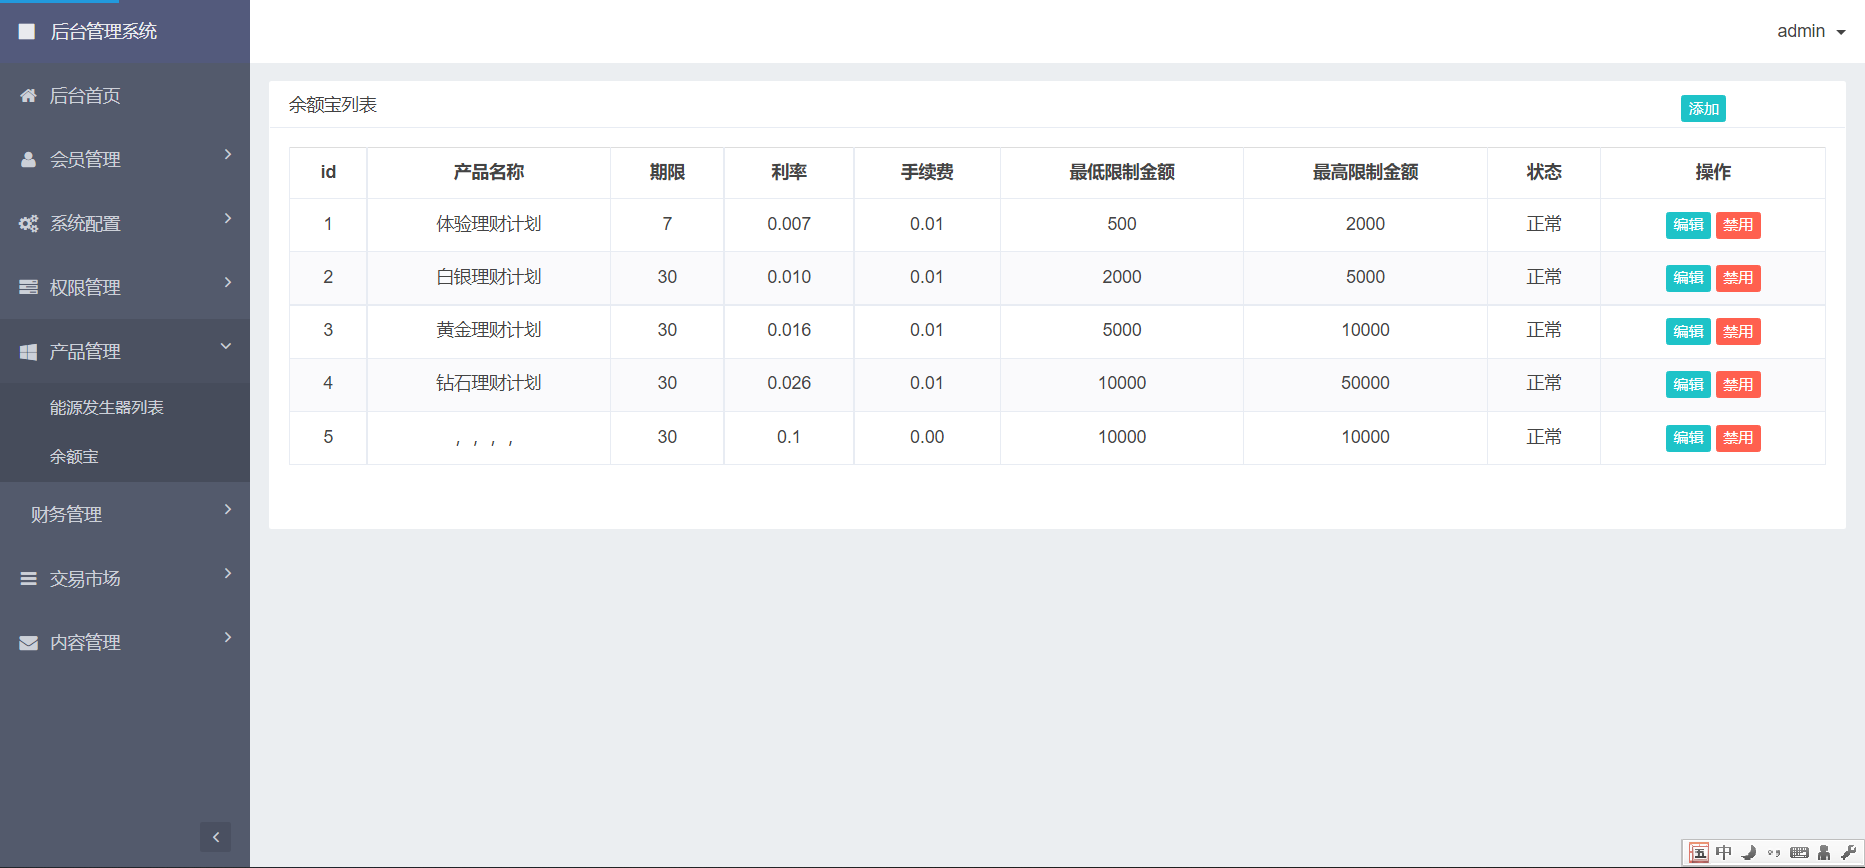
Task: Click the 最低限制金额 column header
Action: coord(1122,172)
